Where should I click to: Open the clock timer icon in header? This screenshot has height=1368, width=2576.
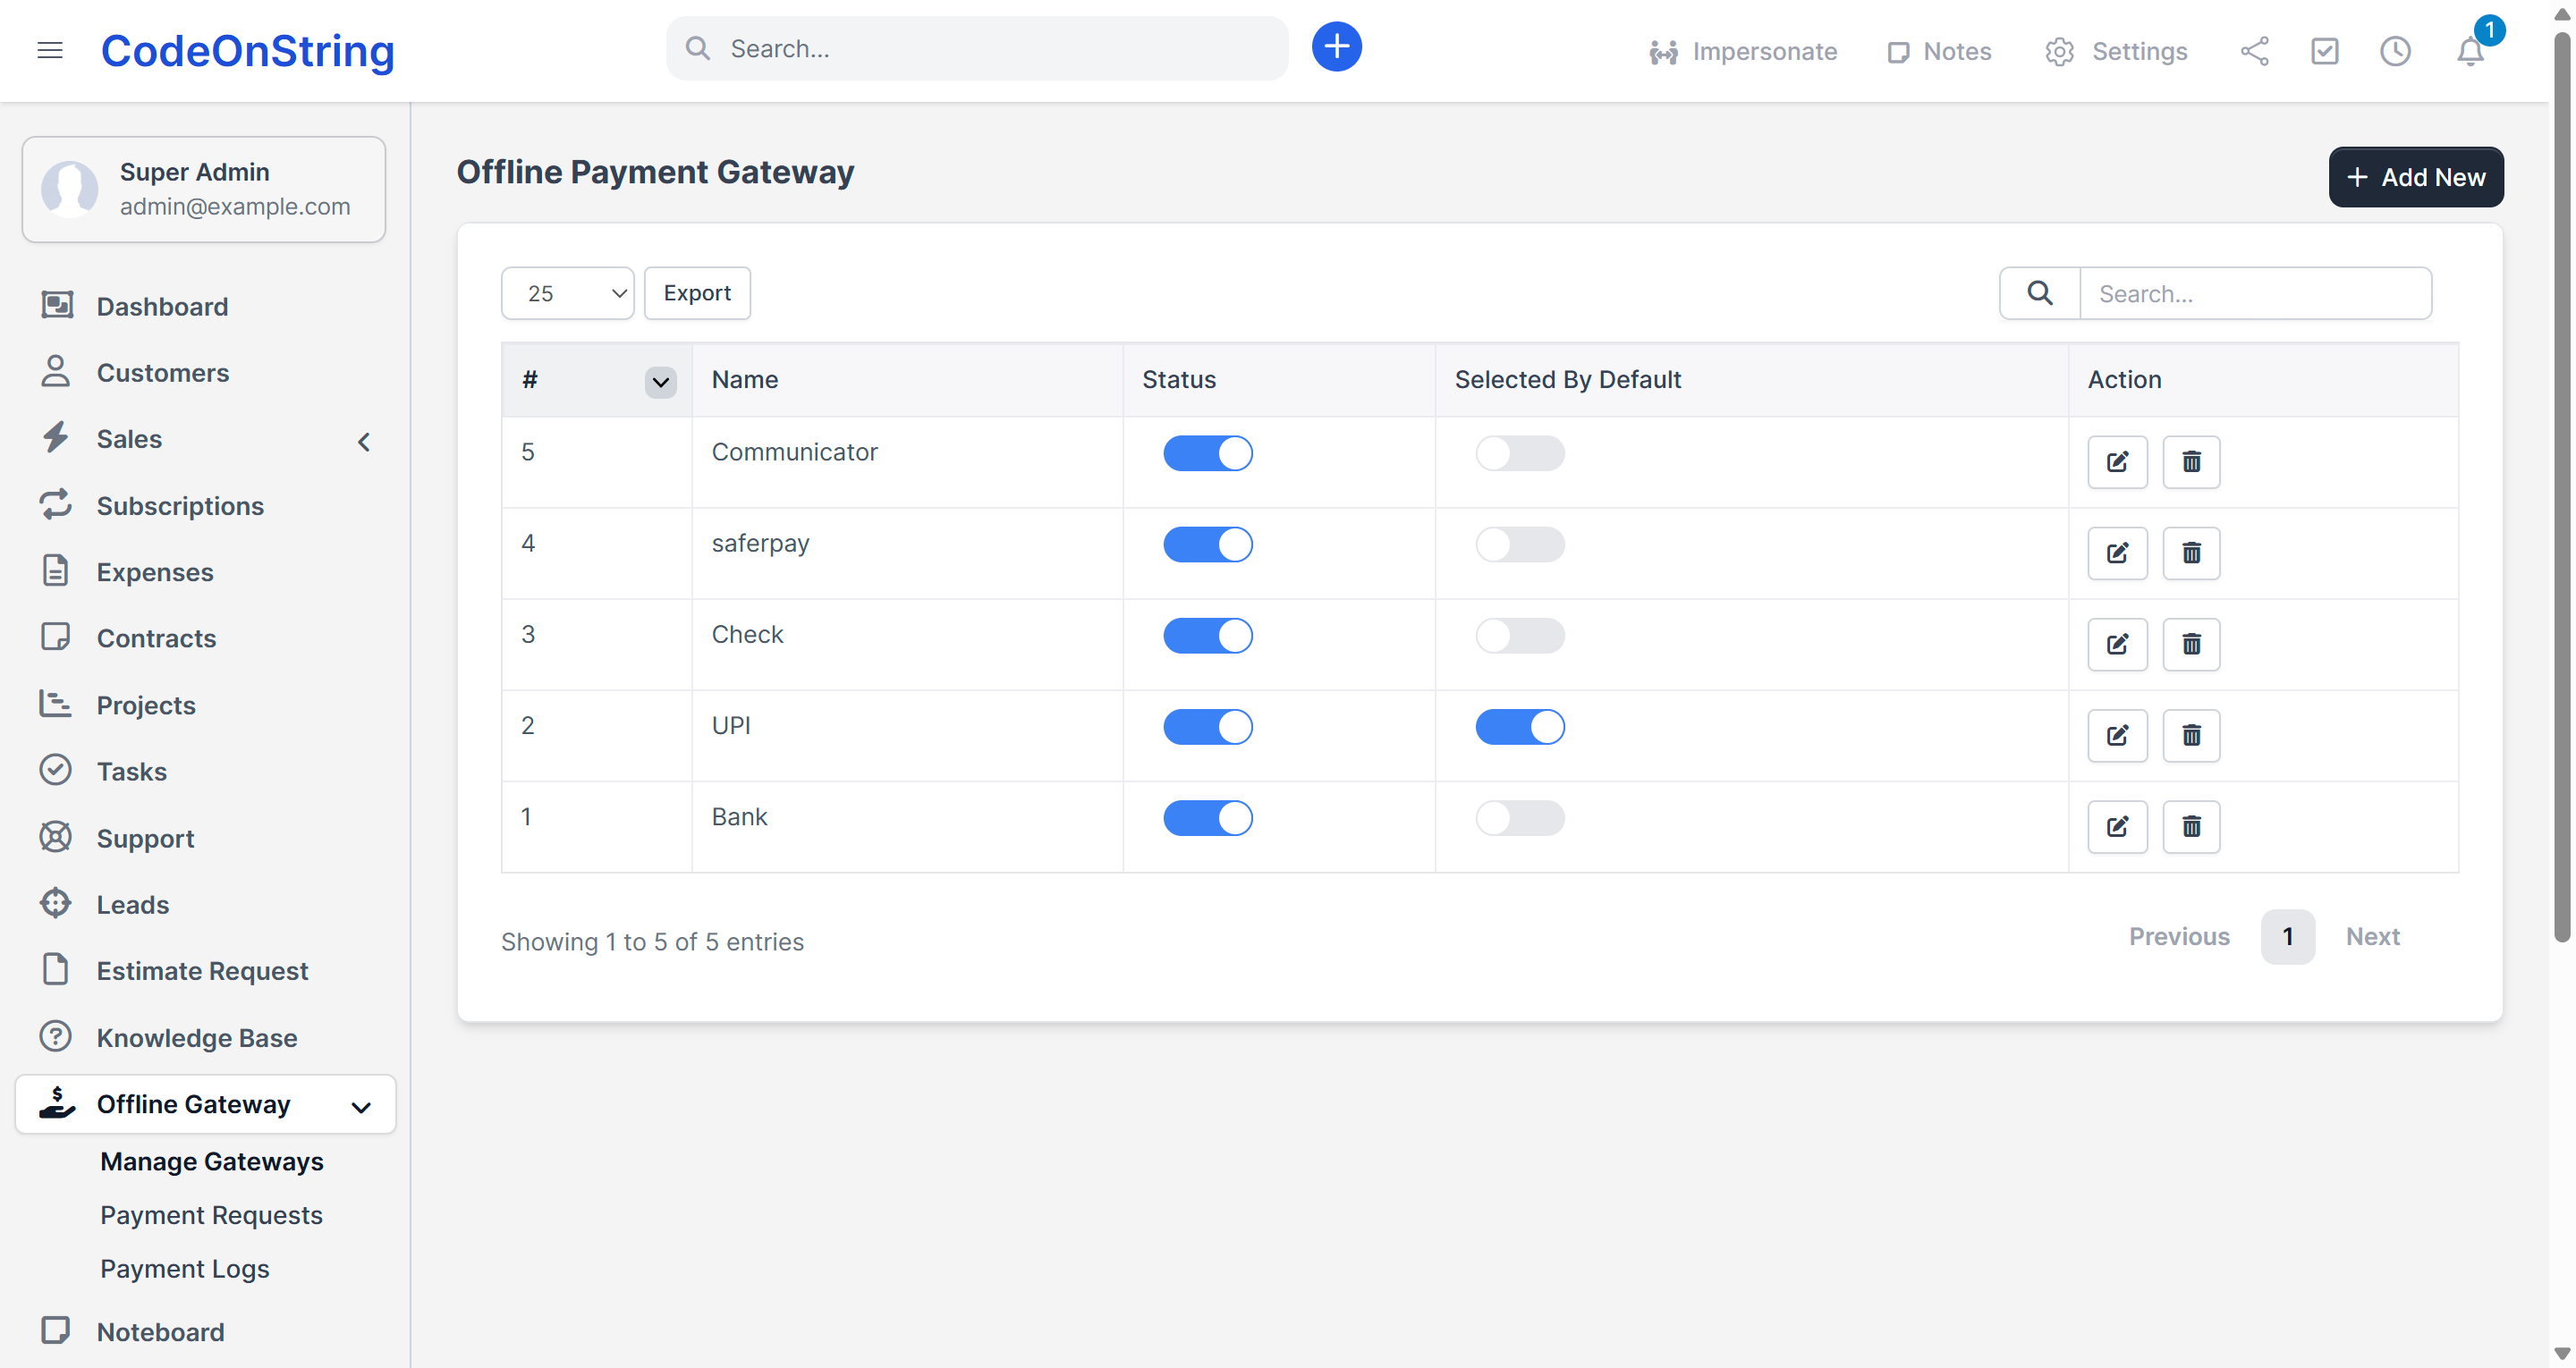(2395, 51)
